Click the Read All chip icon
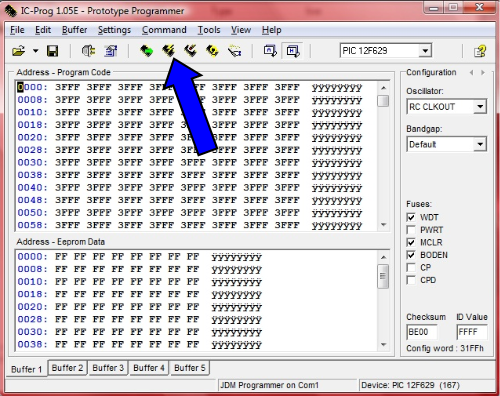The height and width of the screenshot is (396, 500). (x=146, y=51)
